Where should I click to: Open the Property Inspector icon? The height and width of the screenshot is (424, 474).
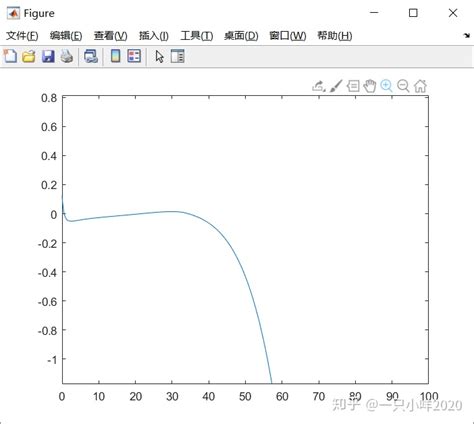tap(177, 56)
